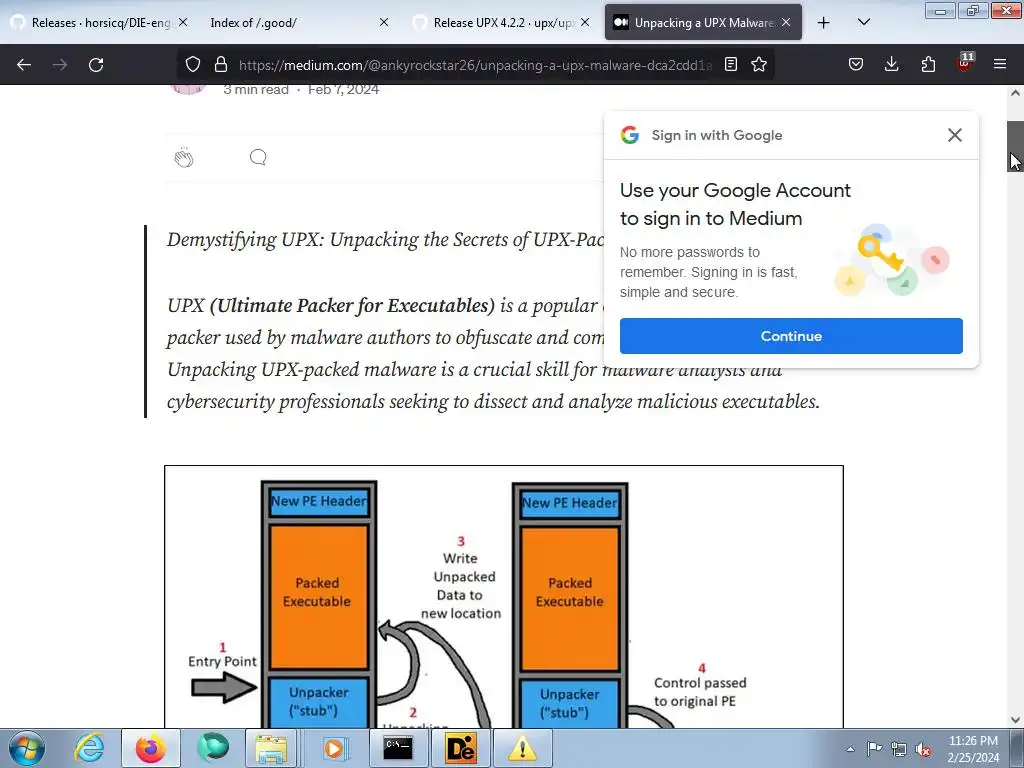Screen dimensions: 1024x768
Task: Toggle reader view icon in address bar
Action: click(x=731, y=64)
